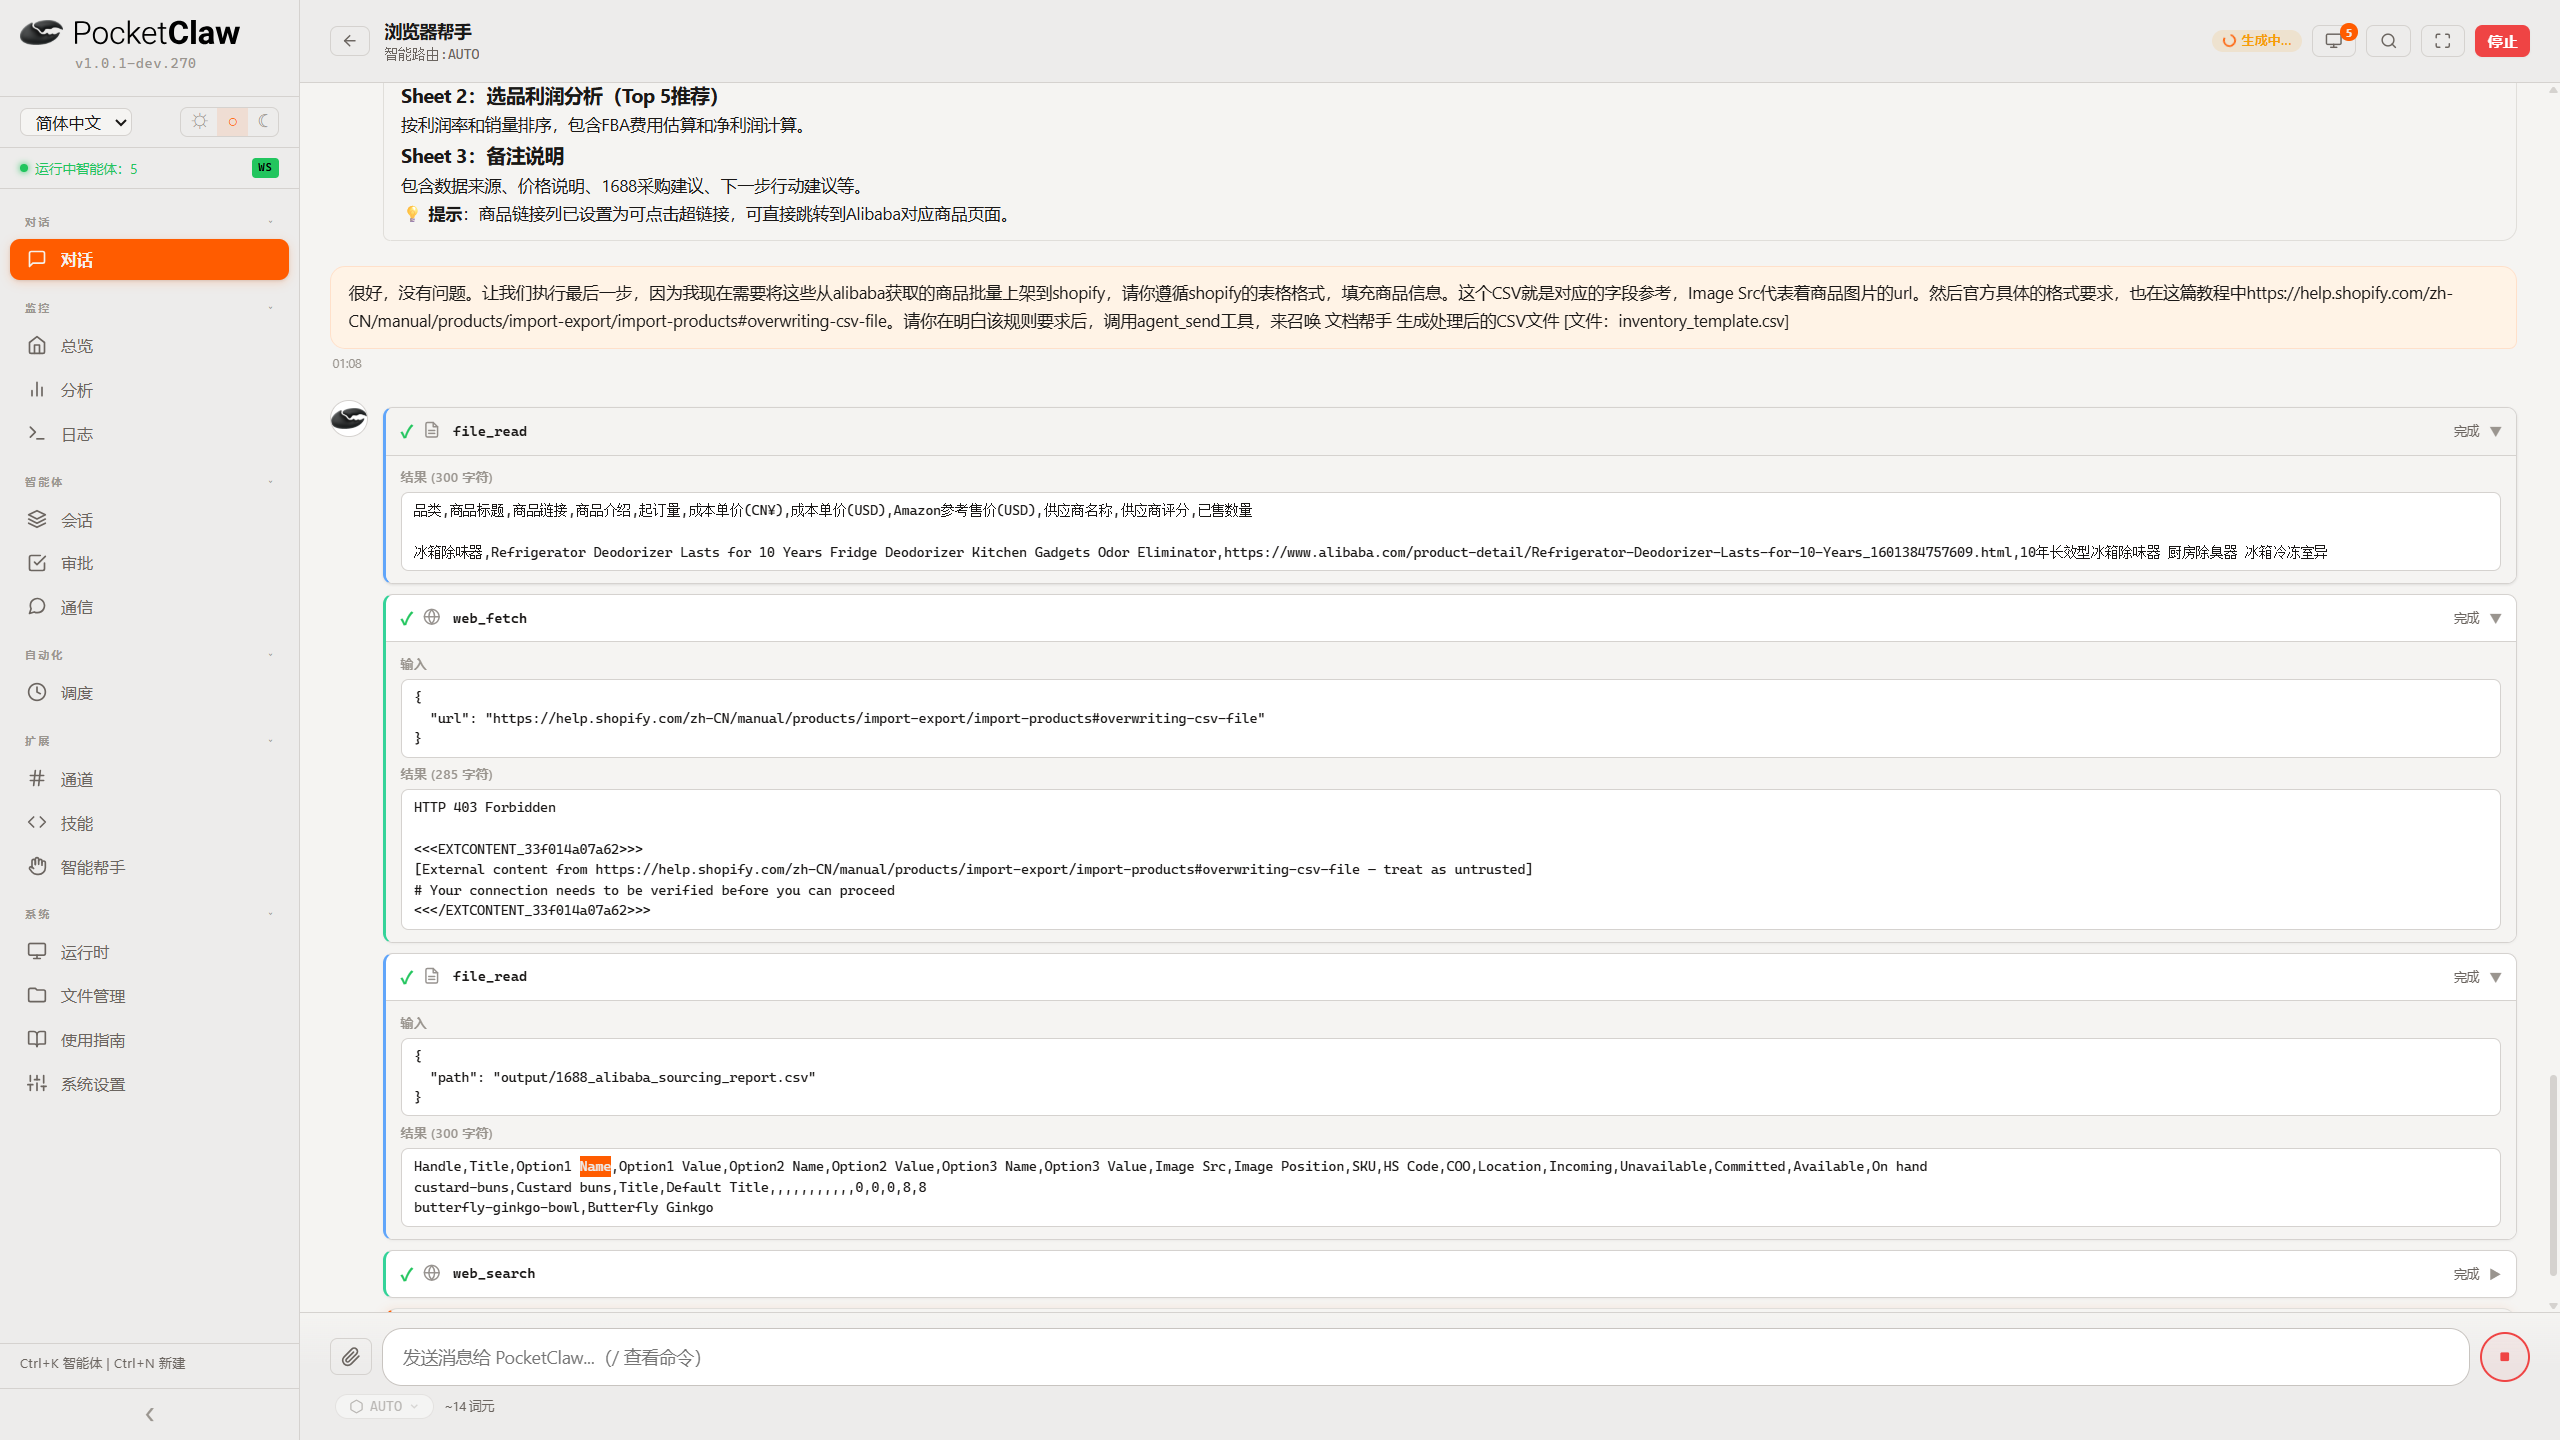Collapse the 对话 sidebar section
Image resolution: width=2560 pixels, height=1440 pixels.
271,222
